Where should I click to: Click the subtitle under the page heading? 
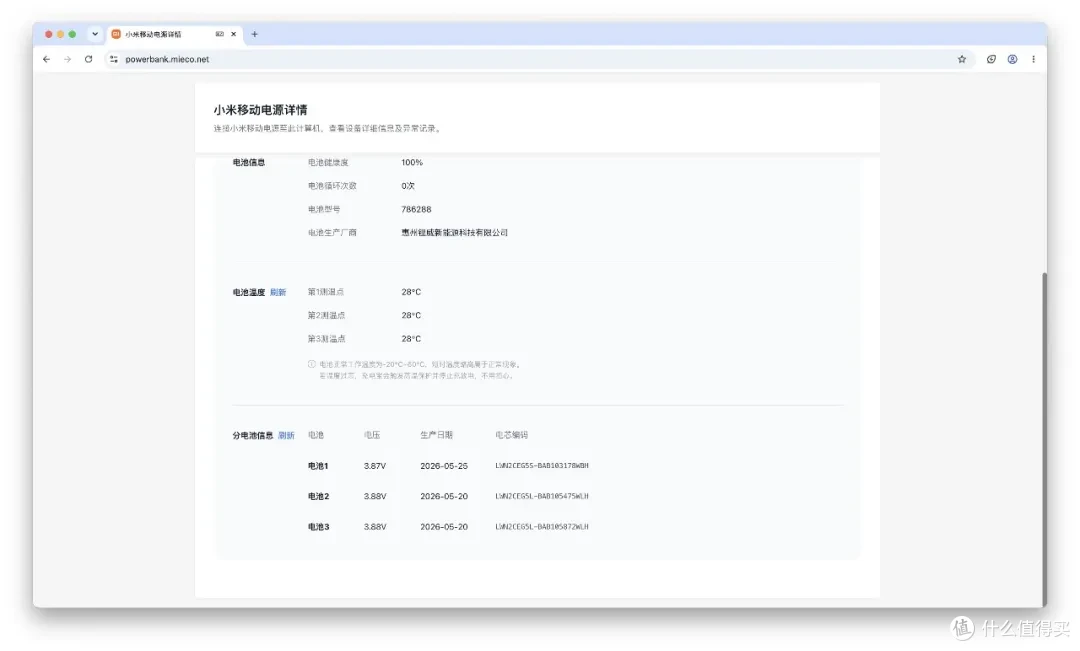[327, 129]
